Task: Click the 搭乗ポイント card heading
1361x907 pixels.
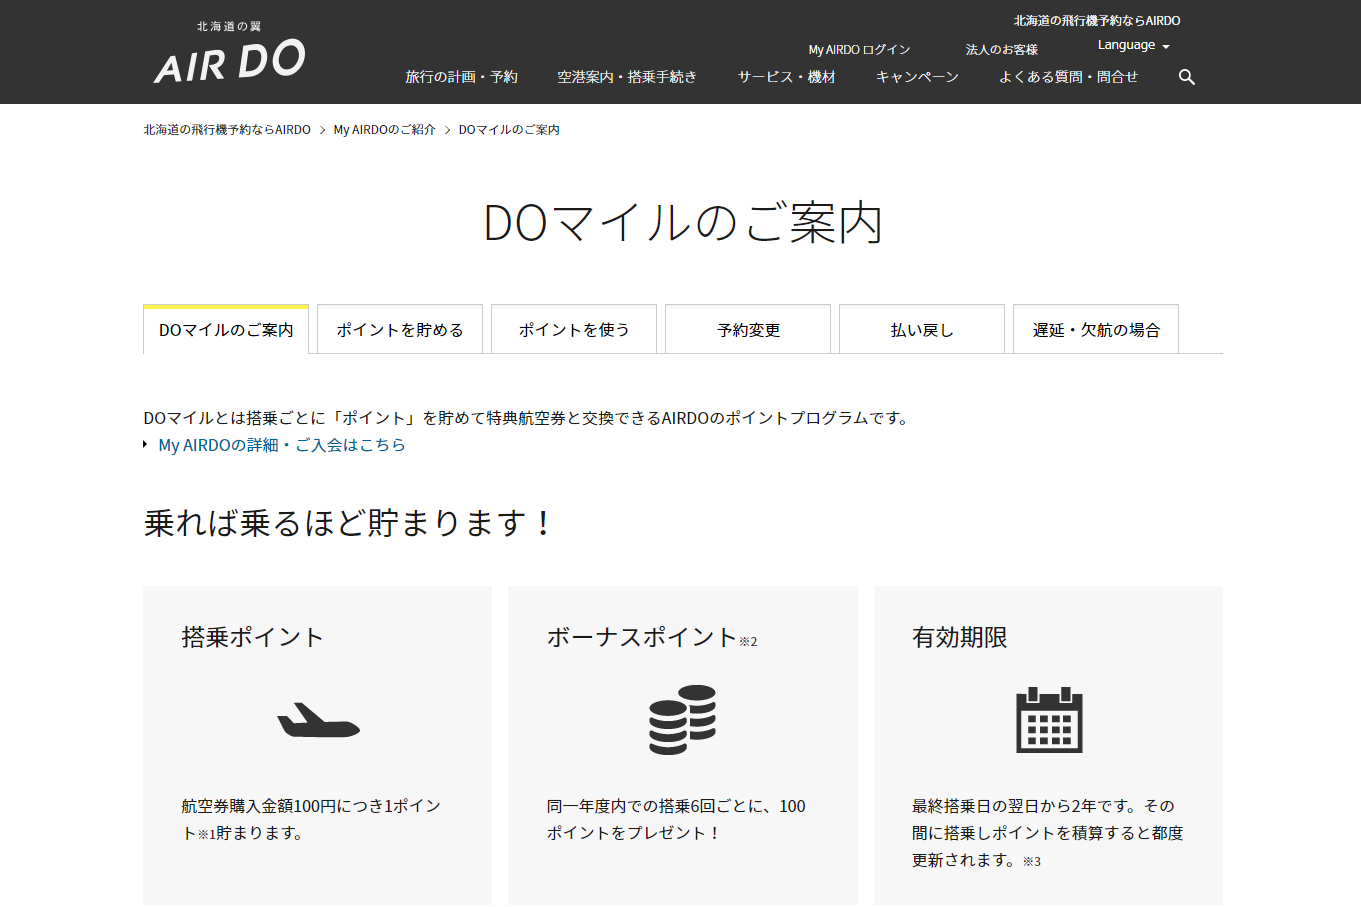Action: click(x=253, y=637)
